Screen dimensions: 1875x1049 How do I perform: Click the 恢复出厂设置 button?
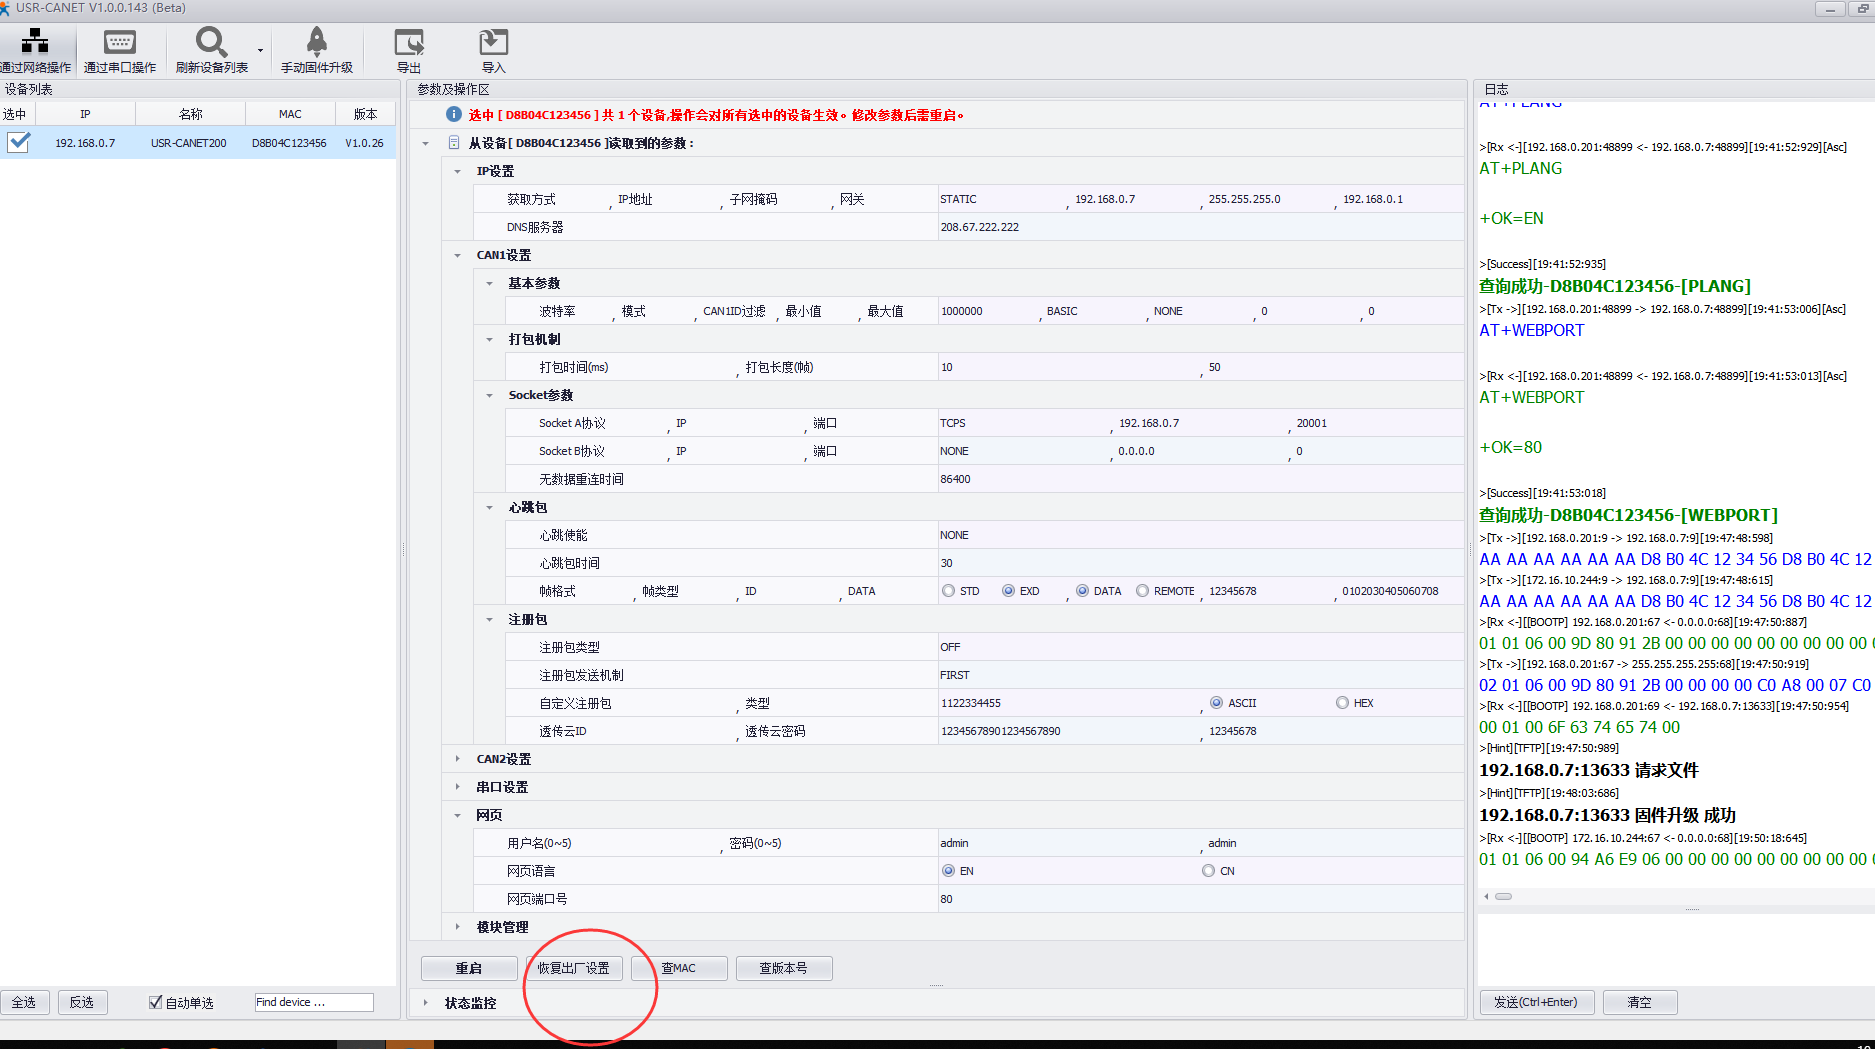[x=574, y=968]
